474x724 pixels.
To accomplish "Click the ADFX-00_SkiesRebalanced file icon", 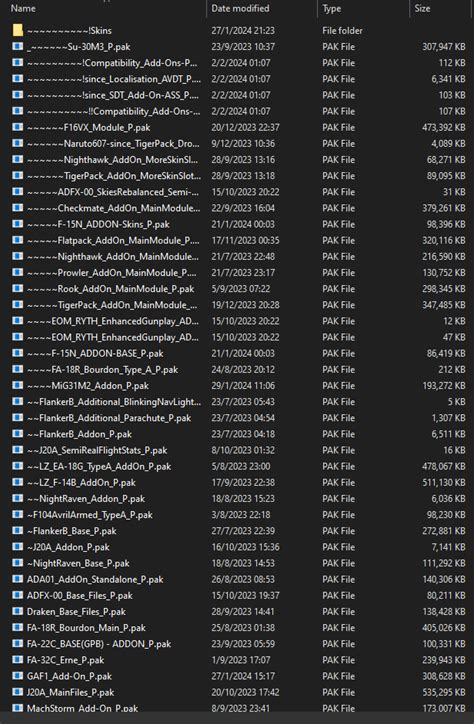I will point(18,192).
